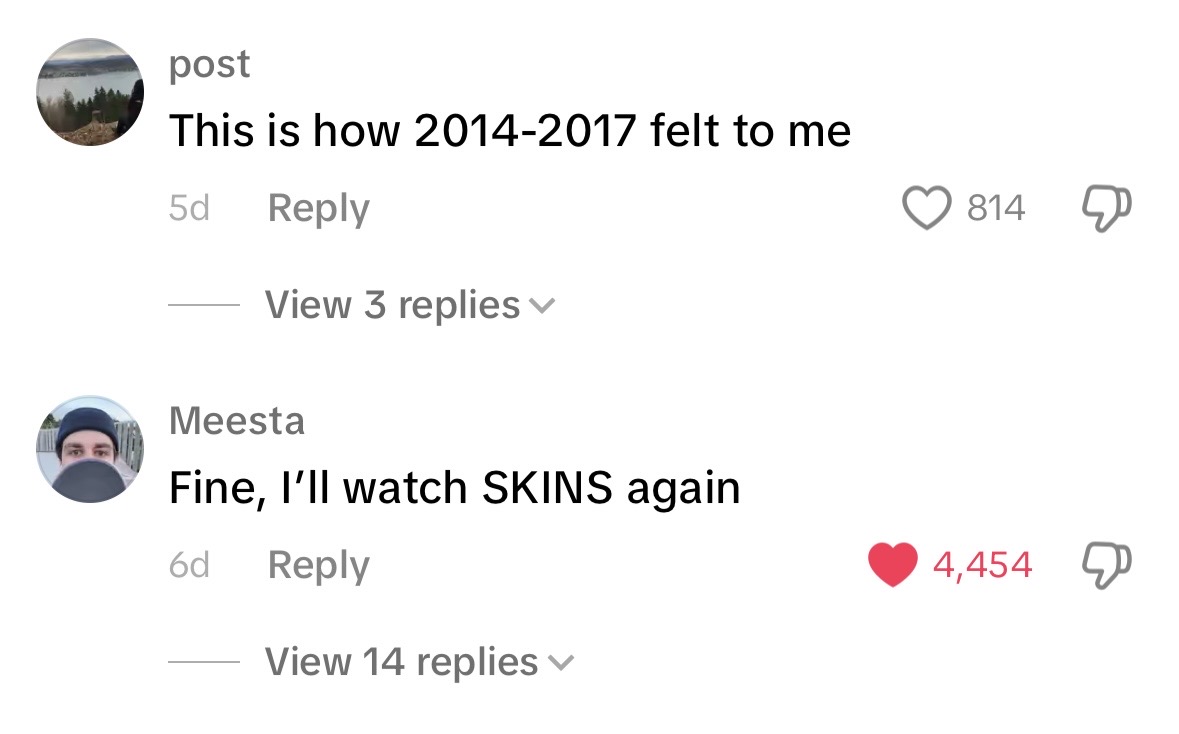Open Meesta's profile picture

click(90, 449)
